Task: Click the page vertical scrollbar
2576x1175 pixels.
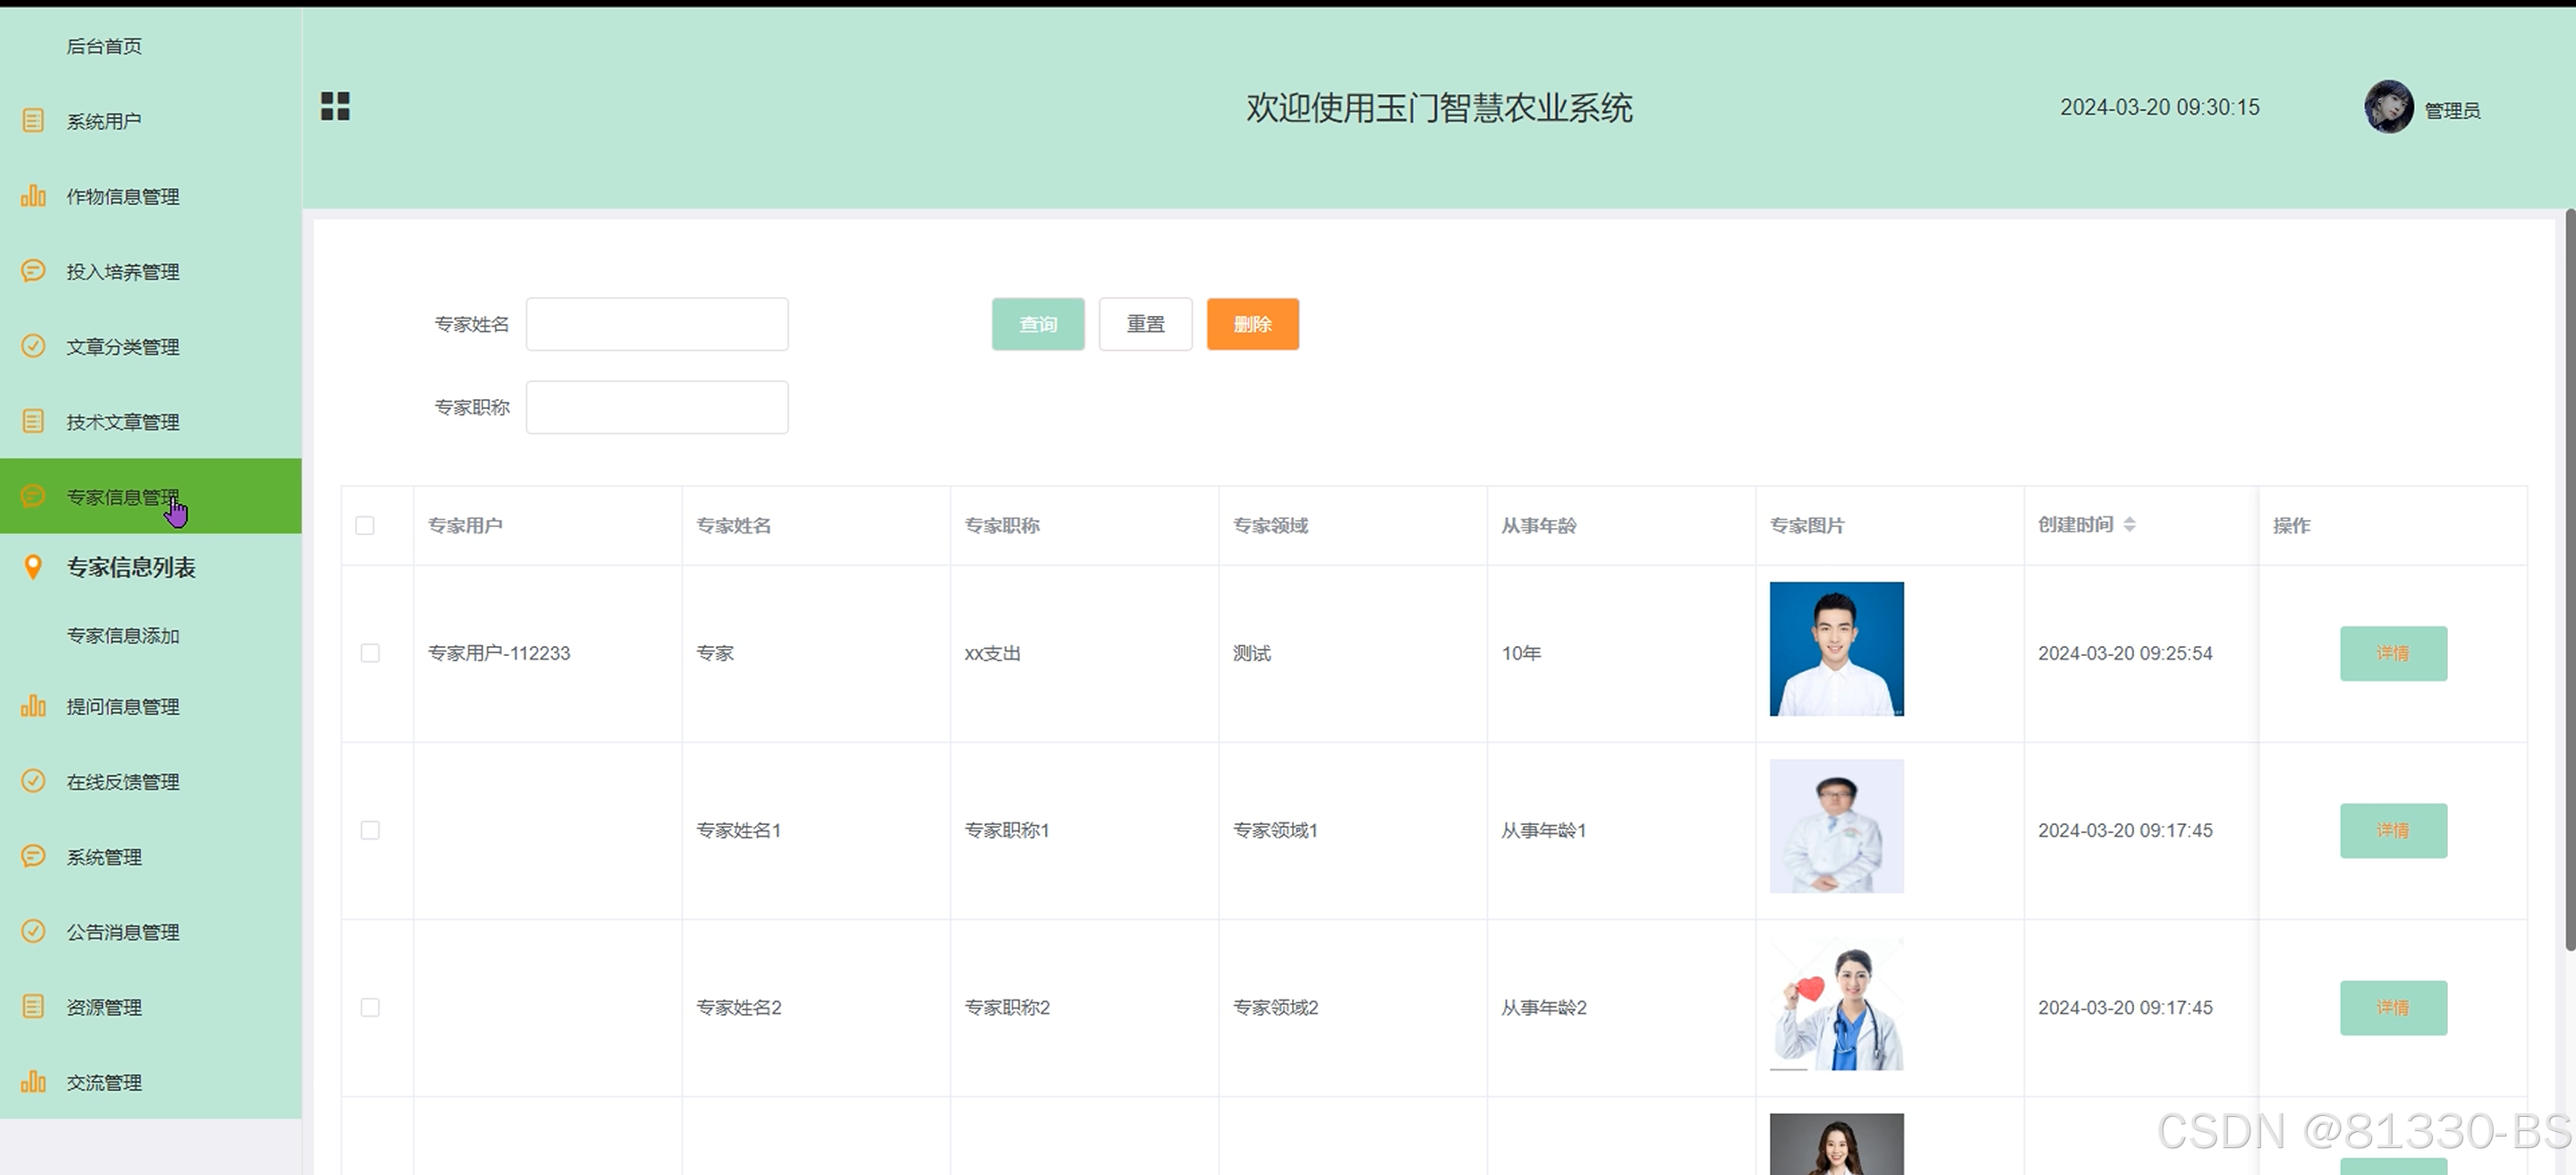Action: click(2568, 580)
